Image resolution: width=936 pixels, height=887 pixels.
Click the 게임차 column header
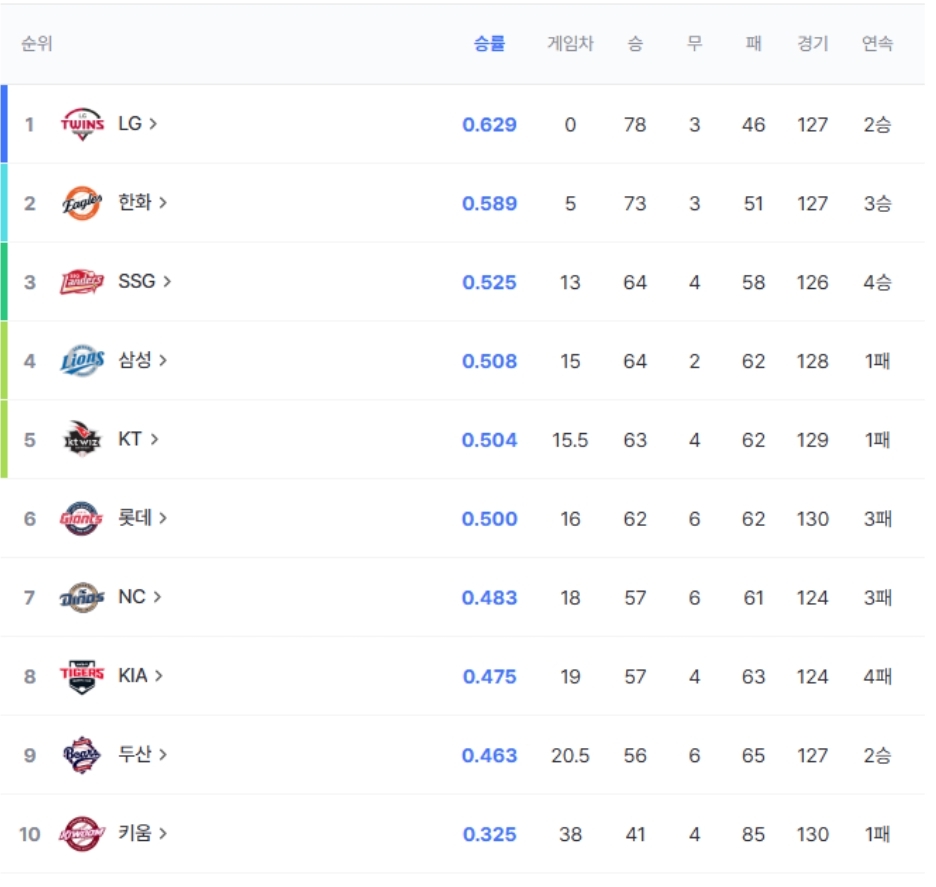(x=570, y=44)
